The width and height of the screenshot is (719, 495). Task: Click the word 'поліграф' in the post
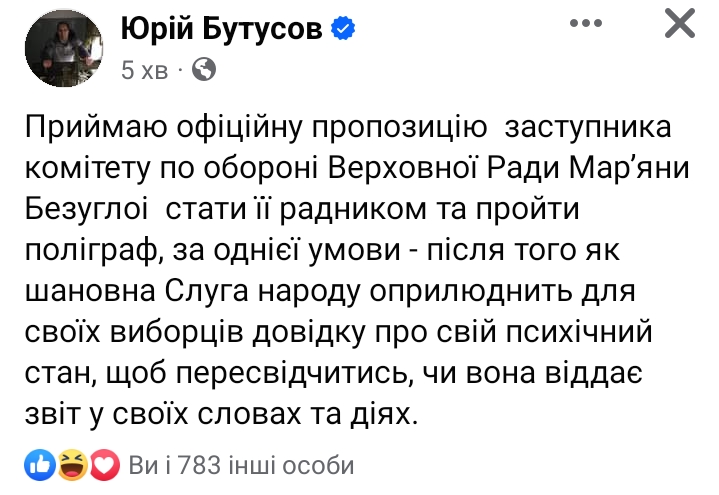tap(90, 250)
